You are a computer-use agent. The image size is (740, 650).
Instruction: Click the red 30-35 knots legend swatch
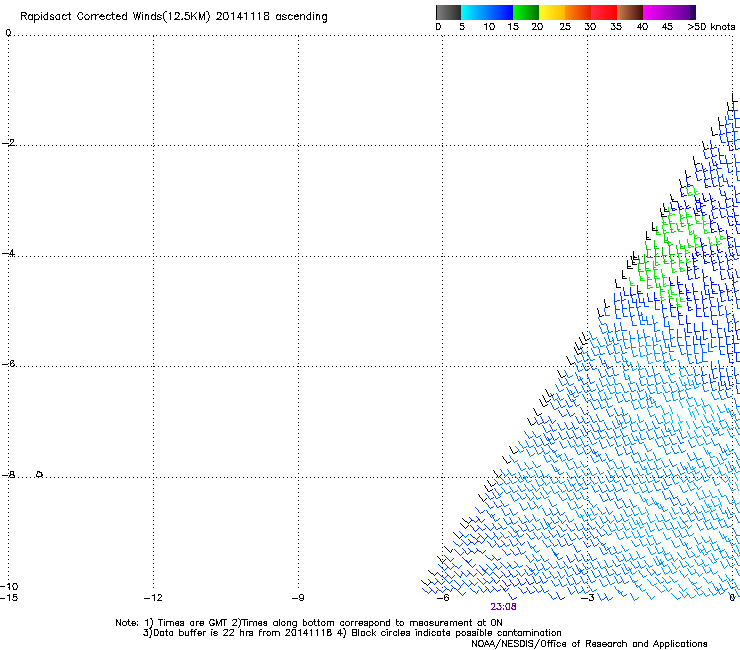click(x=604, y=12)
